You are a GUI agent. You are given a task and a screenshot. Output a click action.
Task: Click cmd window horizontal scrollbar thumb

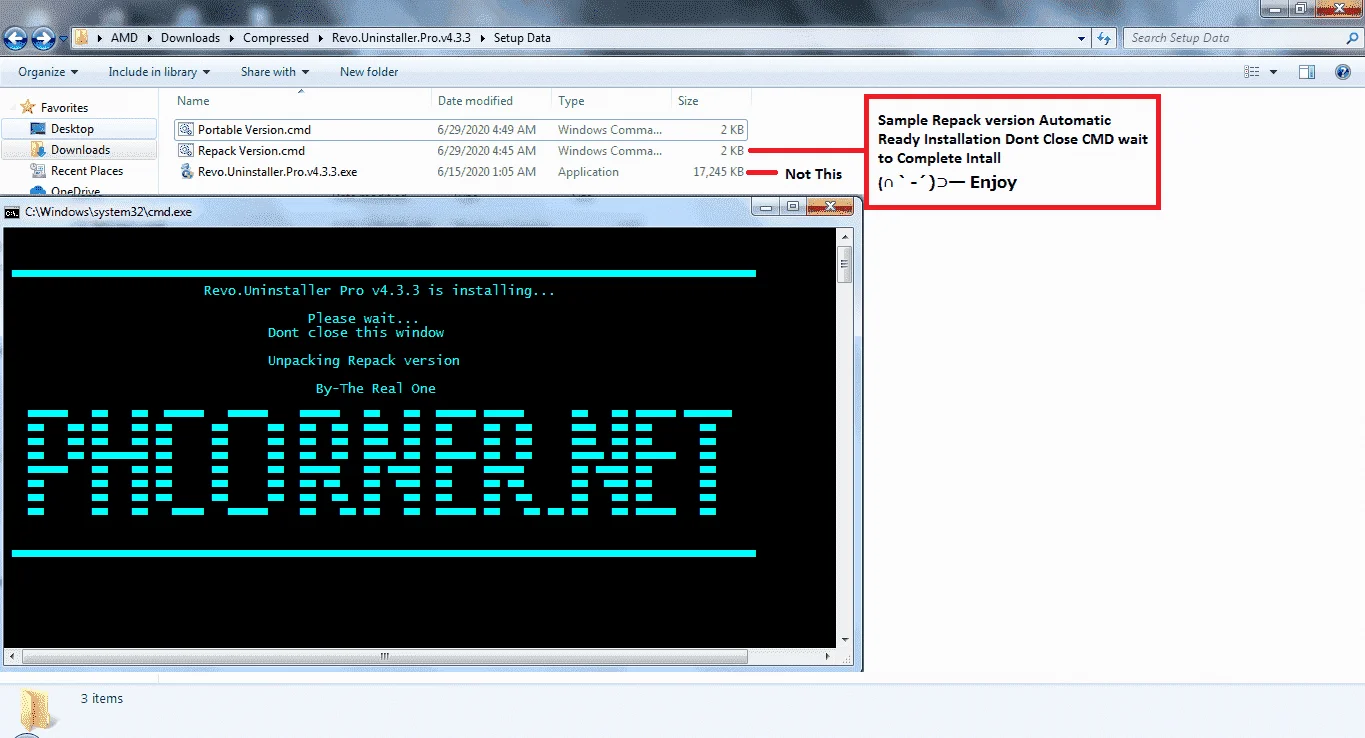(384, 657)
